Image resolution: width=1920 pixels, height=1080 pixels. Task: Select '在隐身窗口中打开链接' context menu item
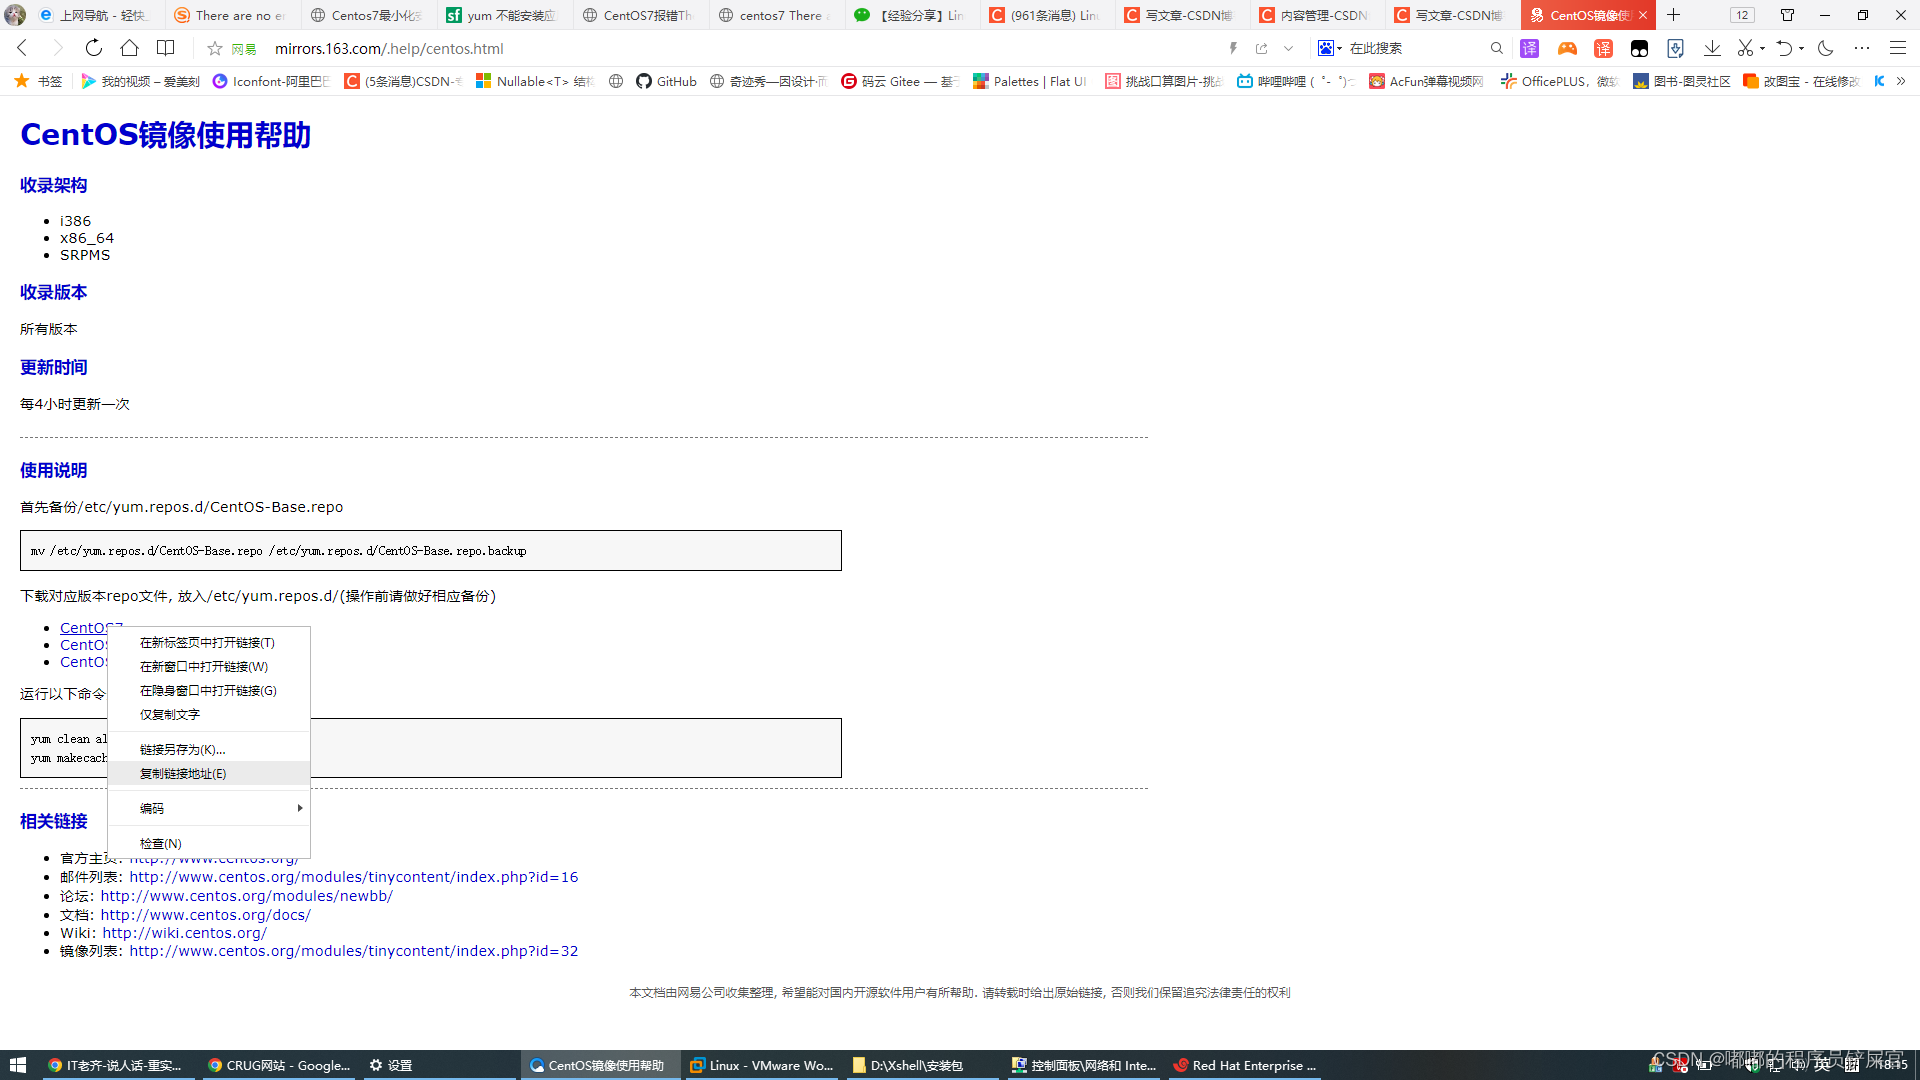pyautogui.click(x=208, y=690)
